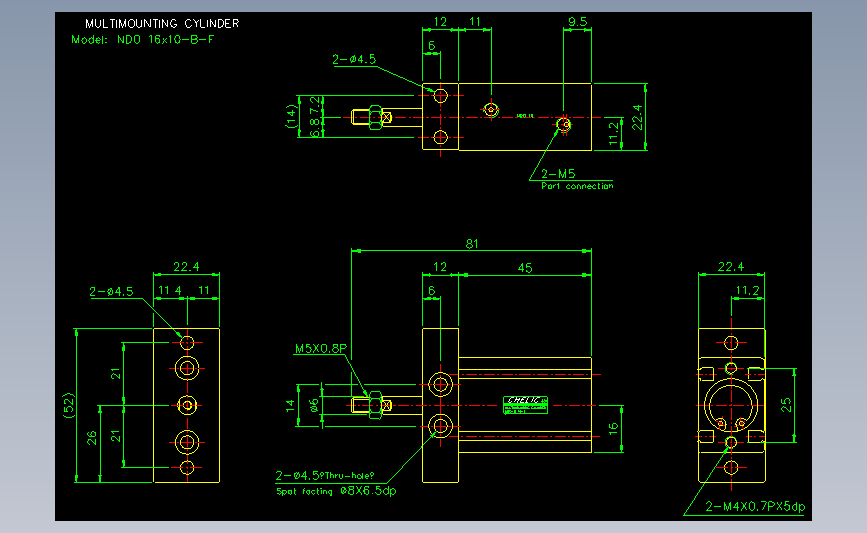The height and width of the screenshot is (533, 867).
Task: Click the "7.2" vertical dimension value
Action: [x=315, y=104]
